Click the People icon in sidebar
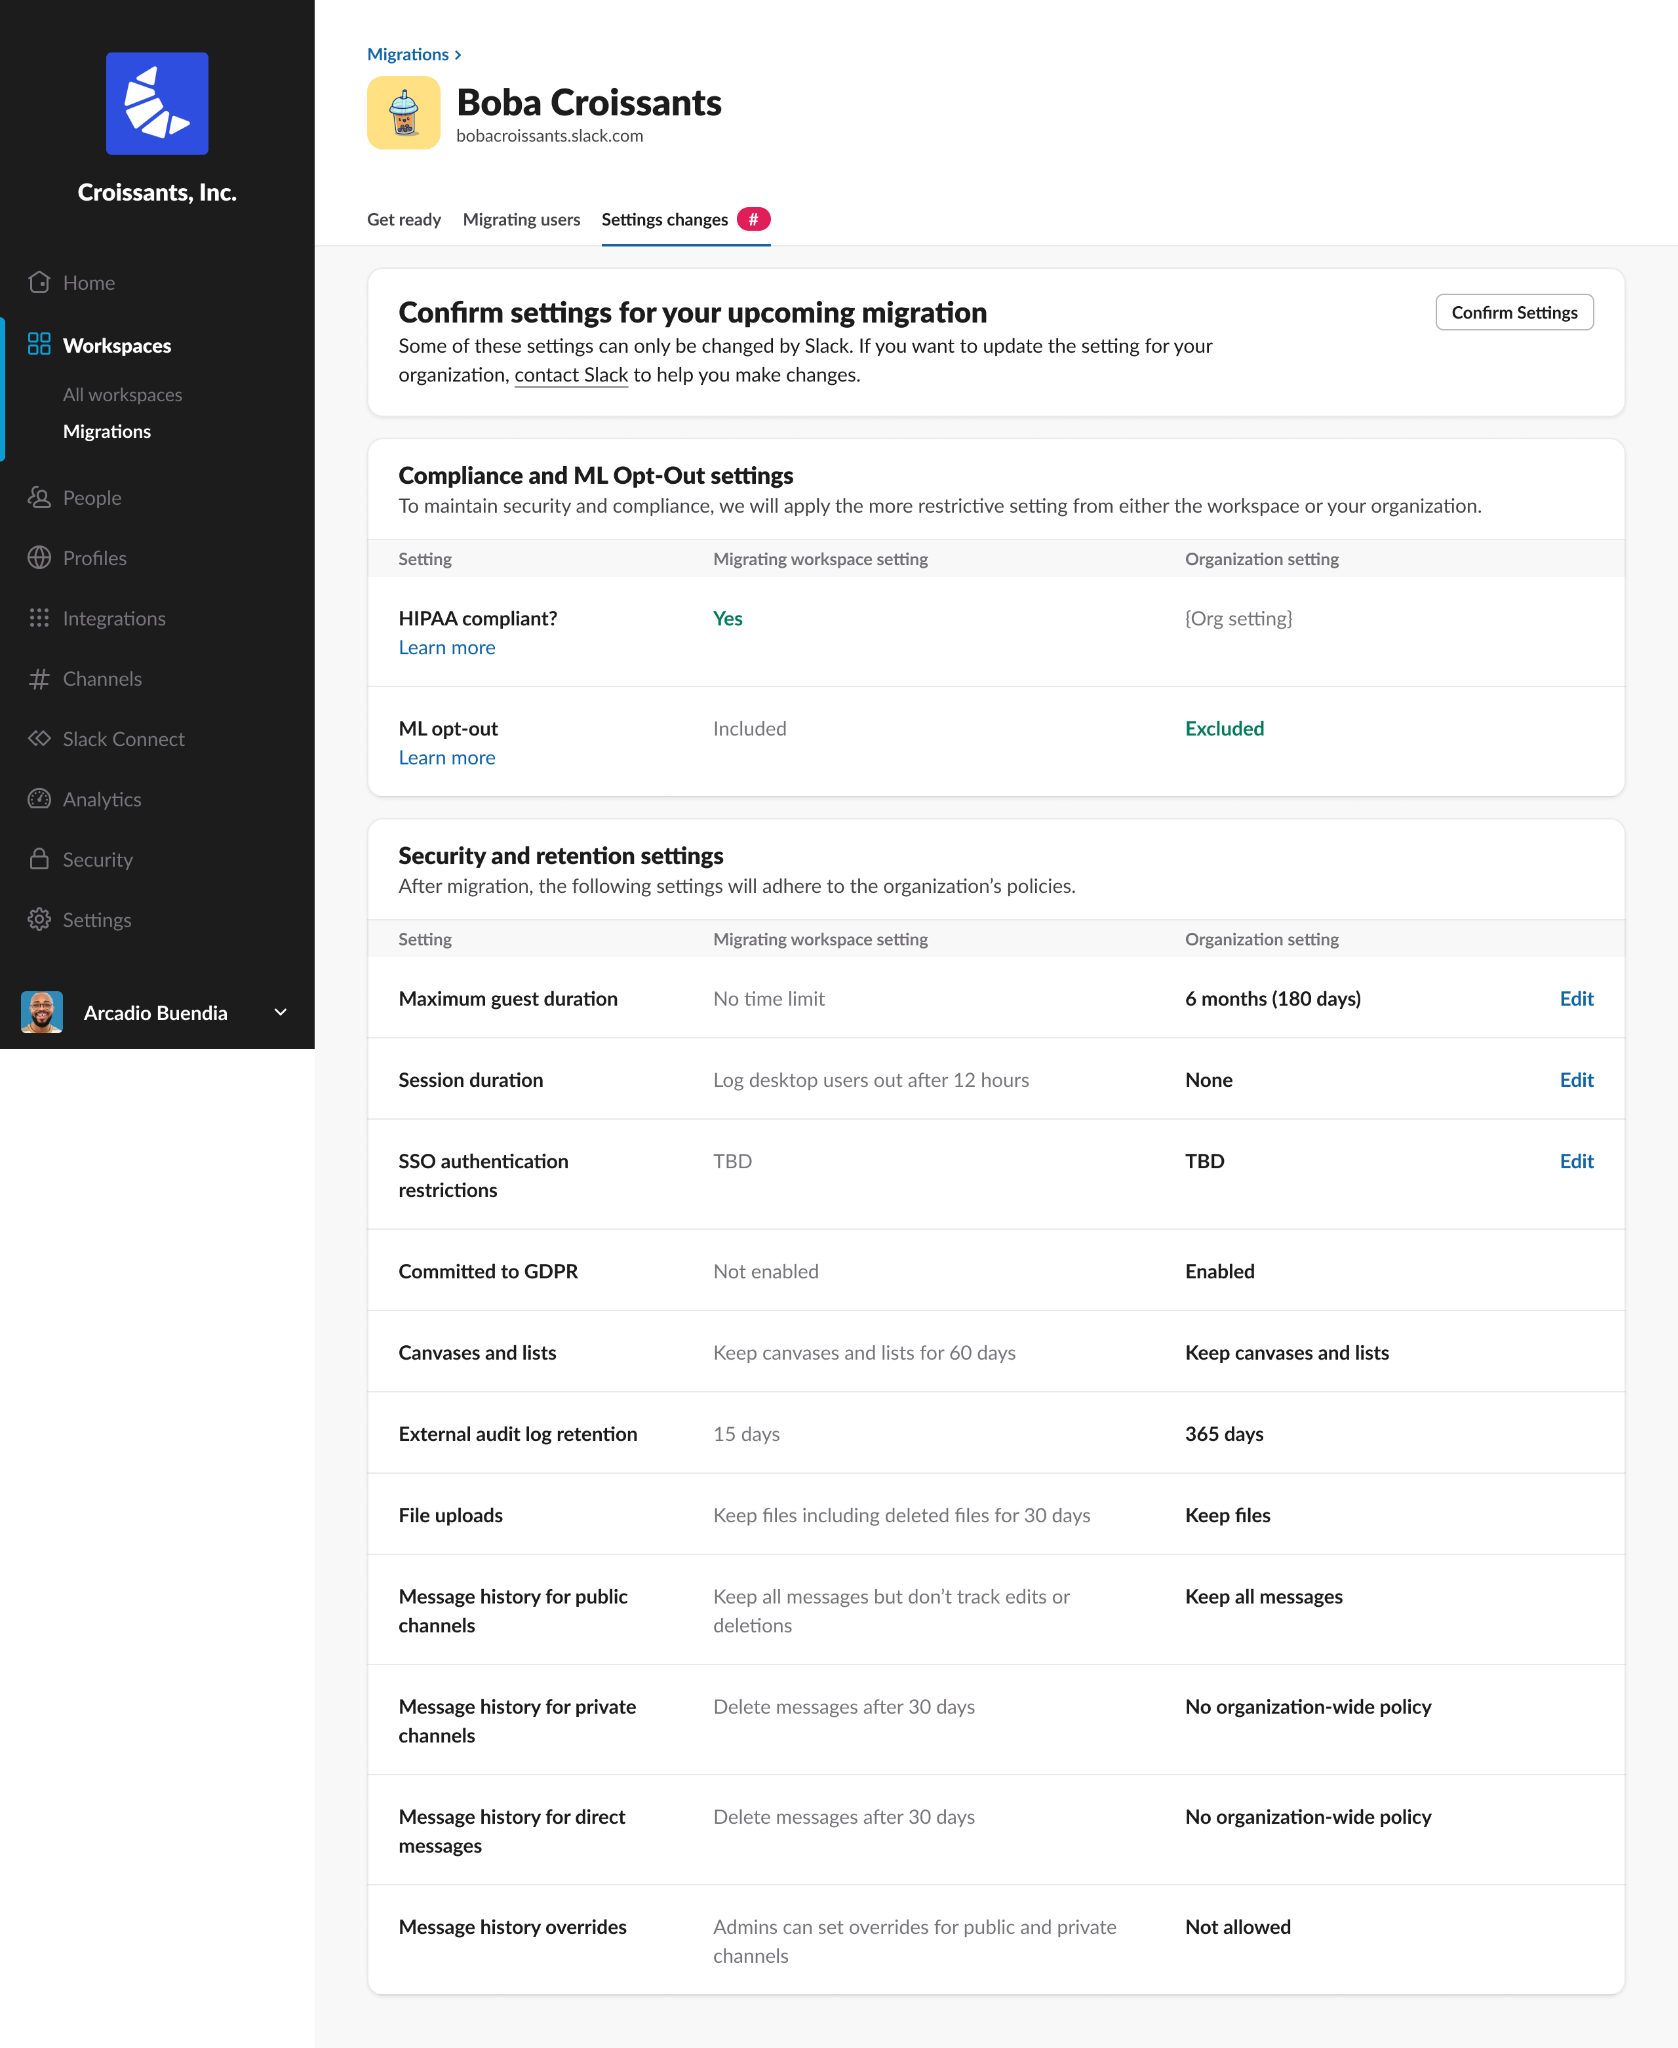This screenshot has height=2048, width=1678. 39,497
